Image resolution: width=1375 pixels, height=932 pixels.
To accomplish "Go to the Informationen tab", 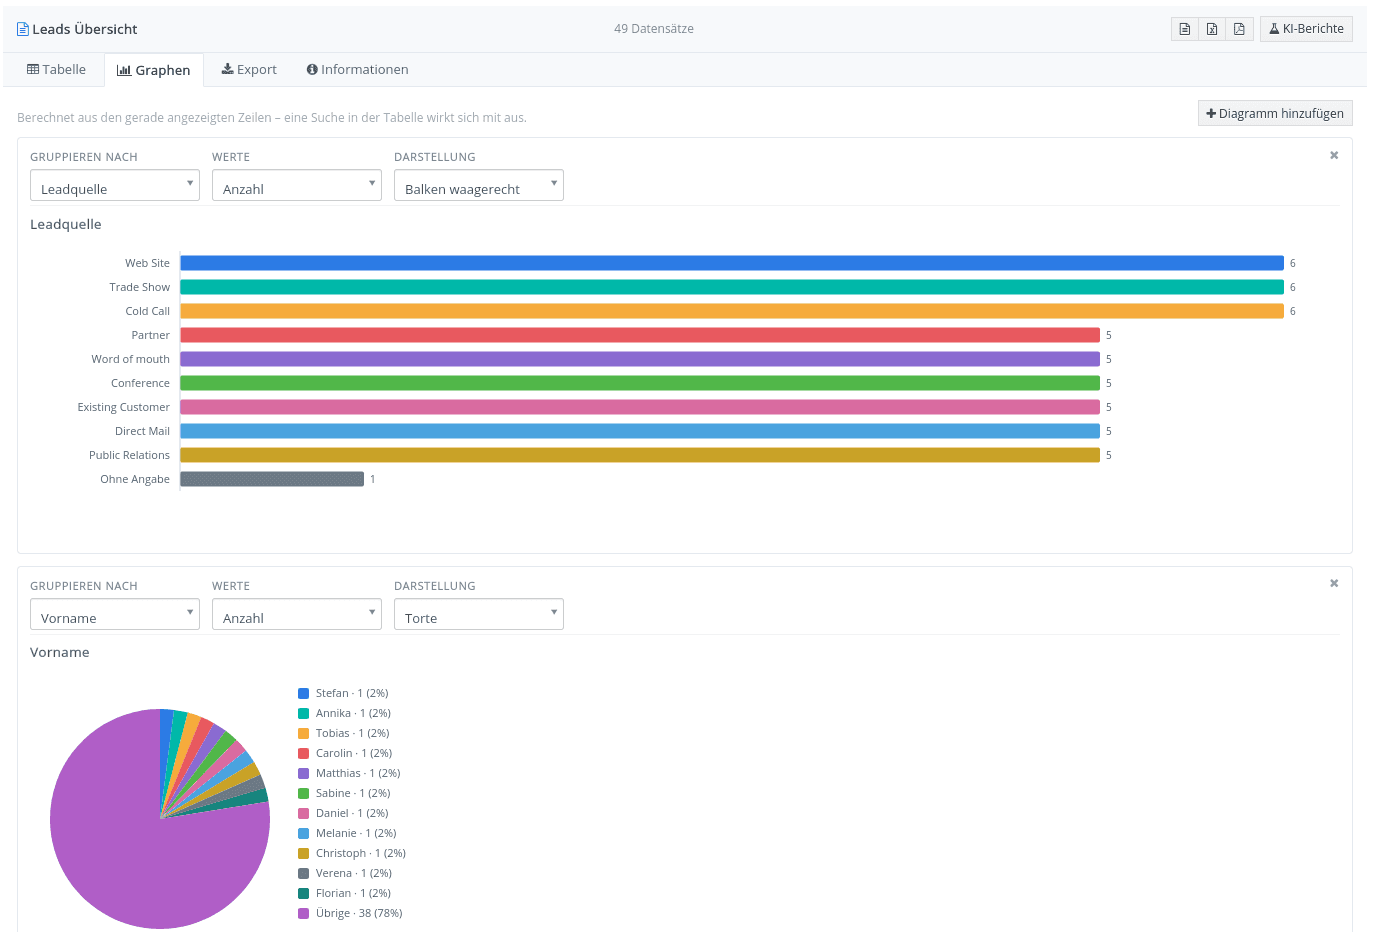I will 357,70.
